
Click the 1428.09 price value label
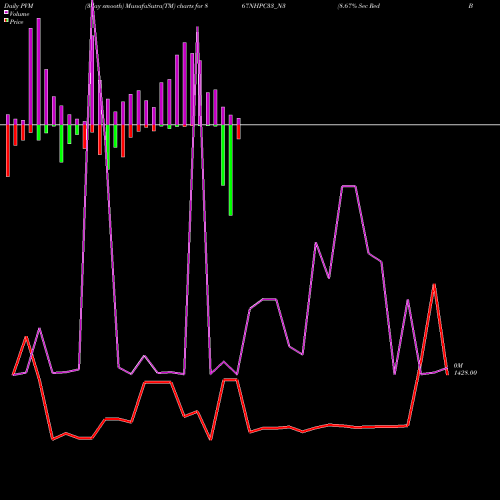(x=466, y=373)
